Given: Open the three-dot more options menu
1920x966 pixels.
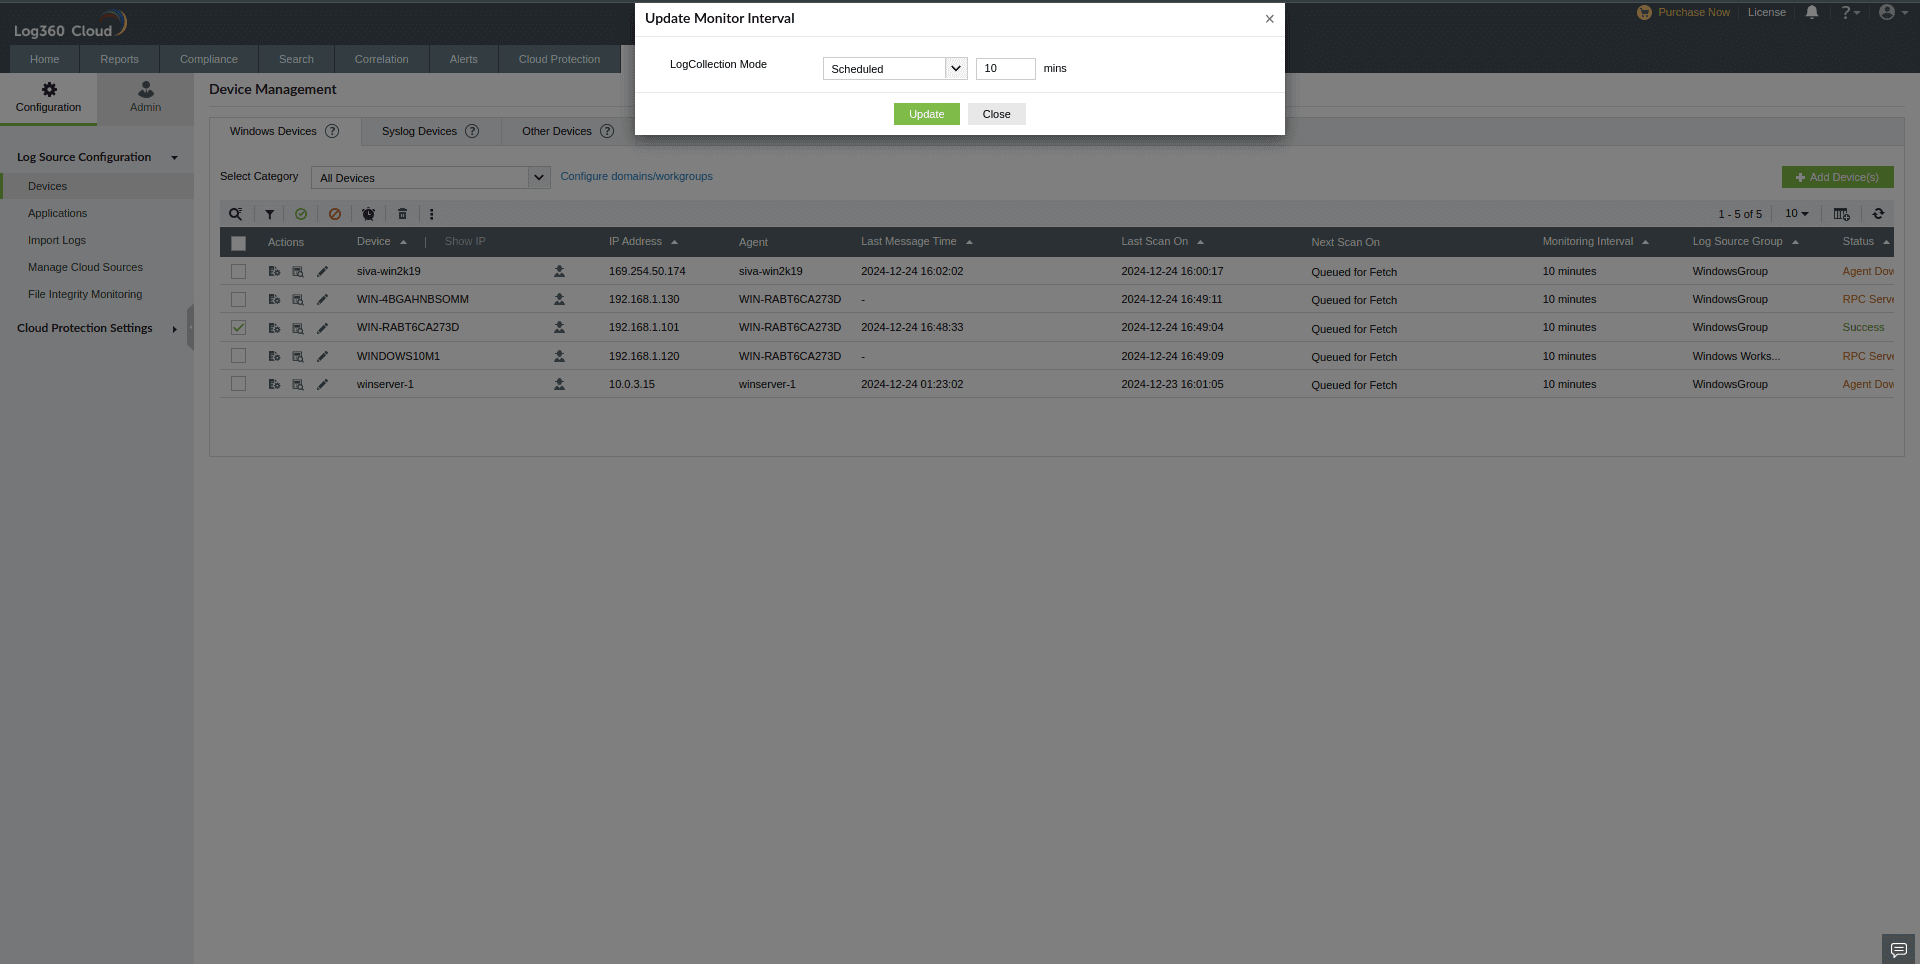Looking at the screenshot, I should (x=431, y=214).
